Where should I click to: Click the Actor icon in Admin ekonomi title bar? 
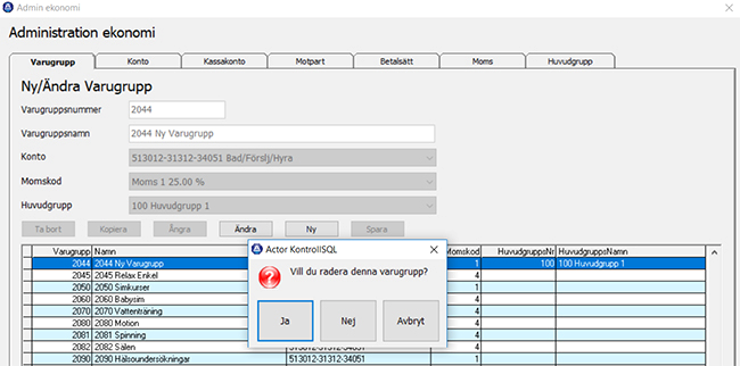click(8, 8)
